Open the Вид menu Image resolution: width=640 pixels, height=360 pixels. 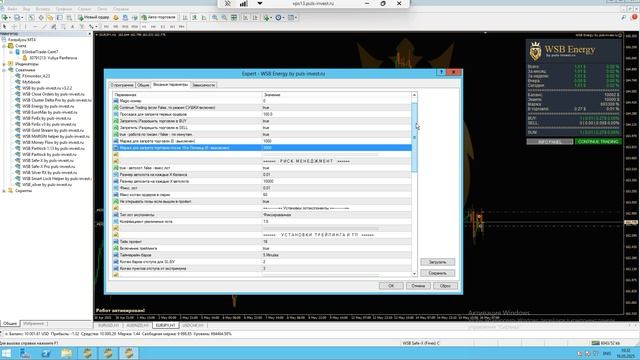pyautogui.click(x=27, y=9)
